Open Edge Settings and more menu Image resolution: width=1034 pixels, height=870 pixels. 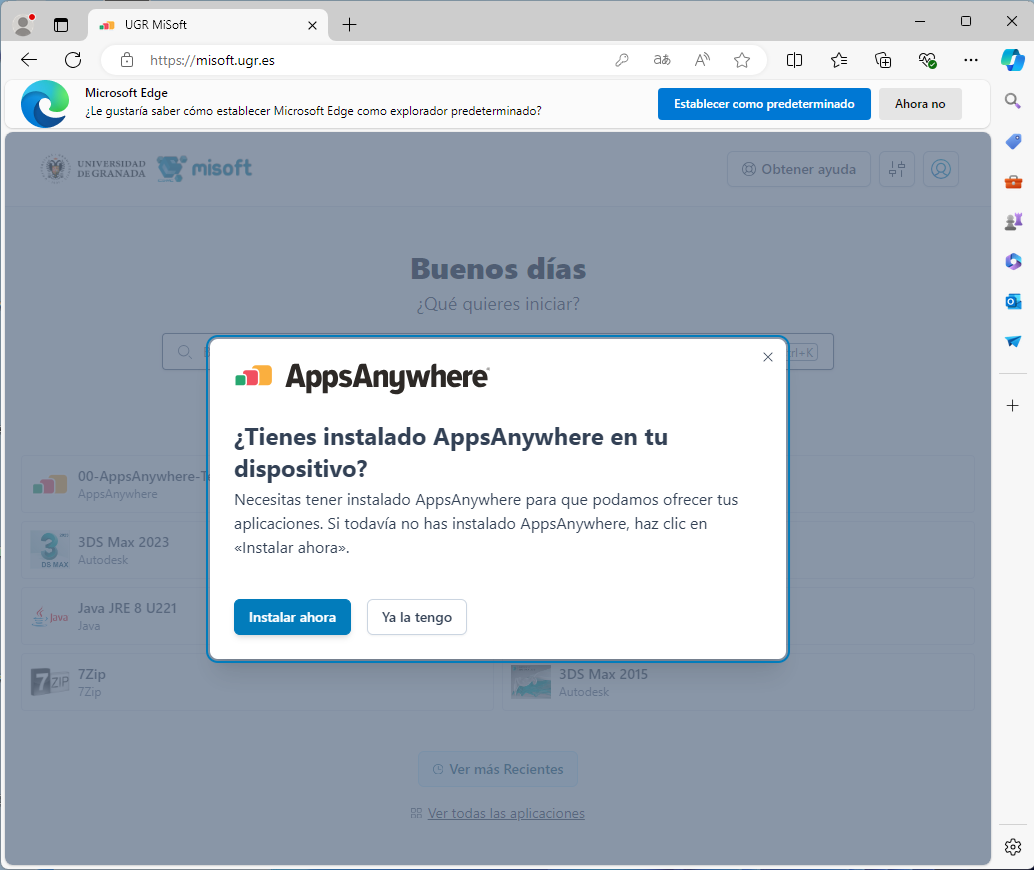coord(971,60)
